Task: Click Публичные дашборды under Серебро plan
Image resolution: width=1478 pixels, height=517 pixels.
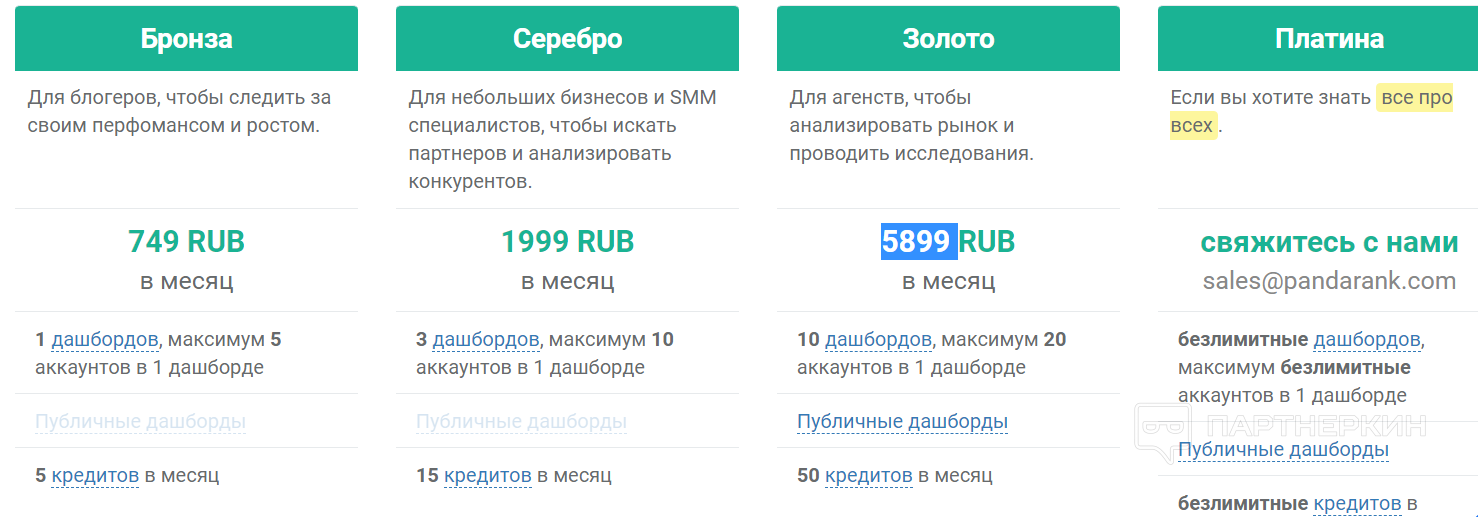Action: pyautogui.click(x=521, y=422)
